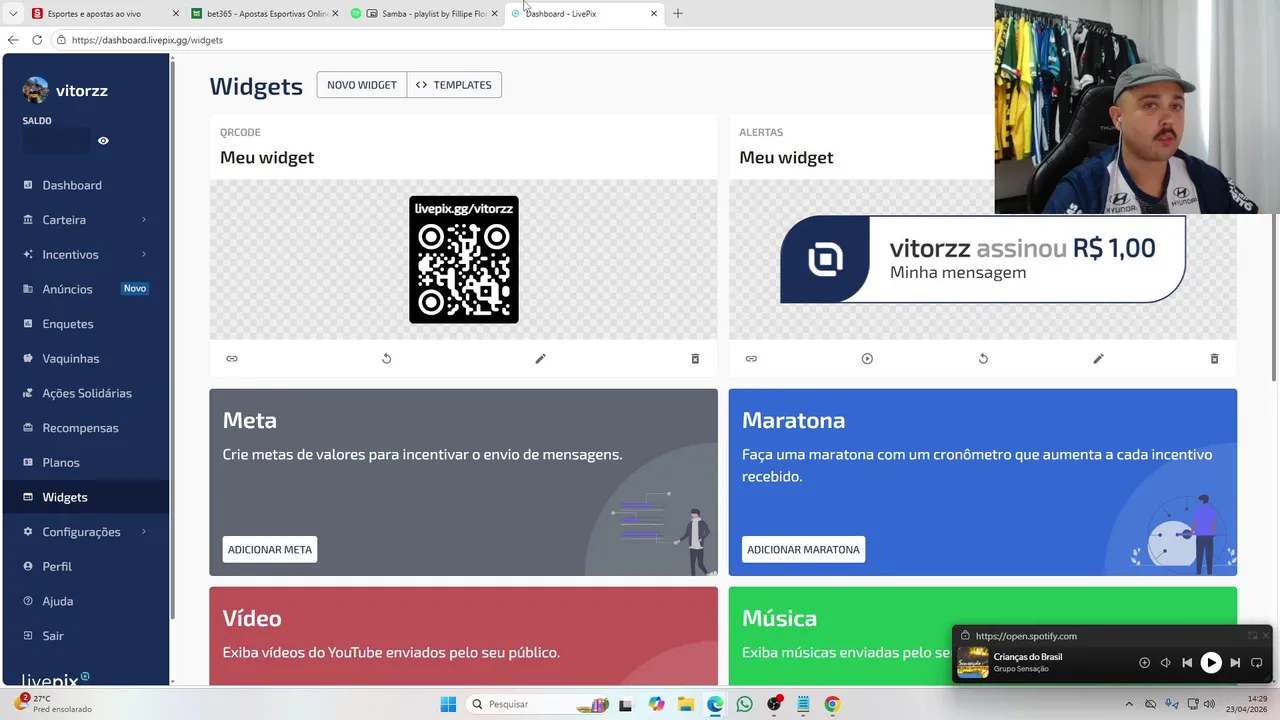Click the NOVO WIDGET button
Viewport: 1280px width, 720px height.
(362, 85)
